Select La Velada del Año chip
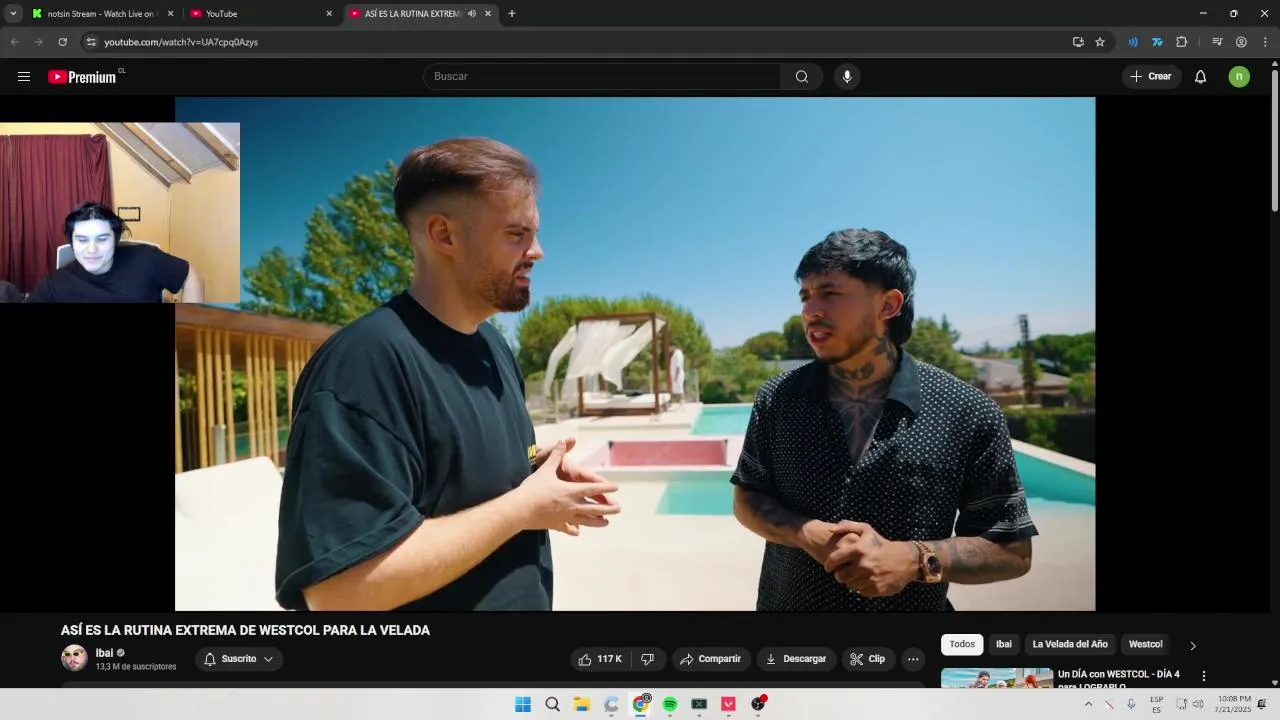Image resolution: width=1280 pixels, height=720 pixels. point(1070,645)
